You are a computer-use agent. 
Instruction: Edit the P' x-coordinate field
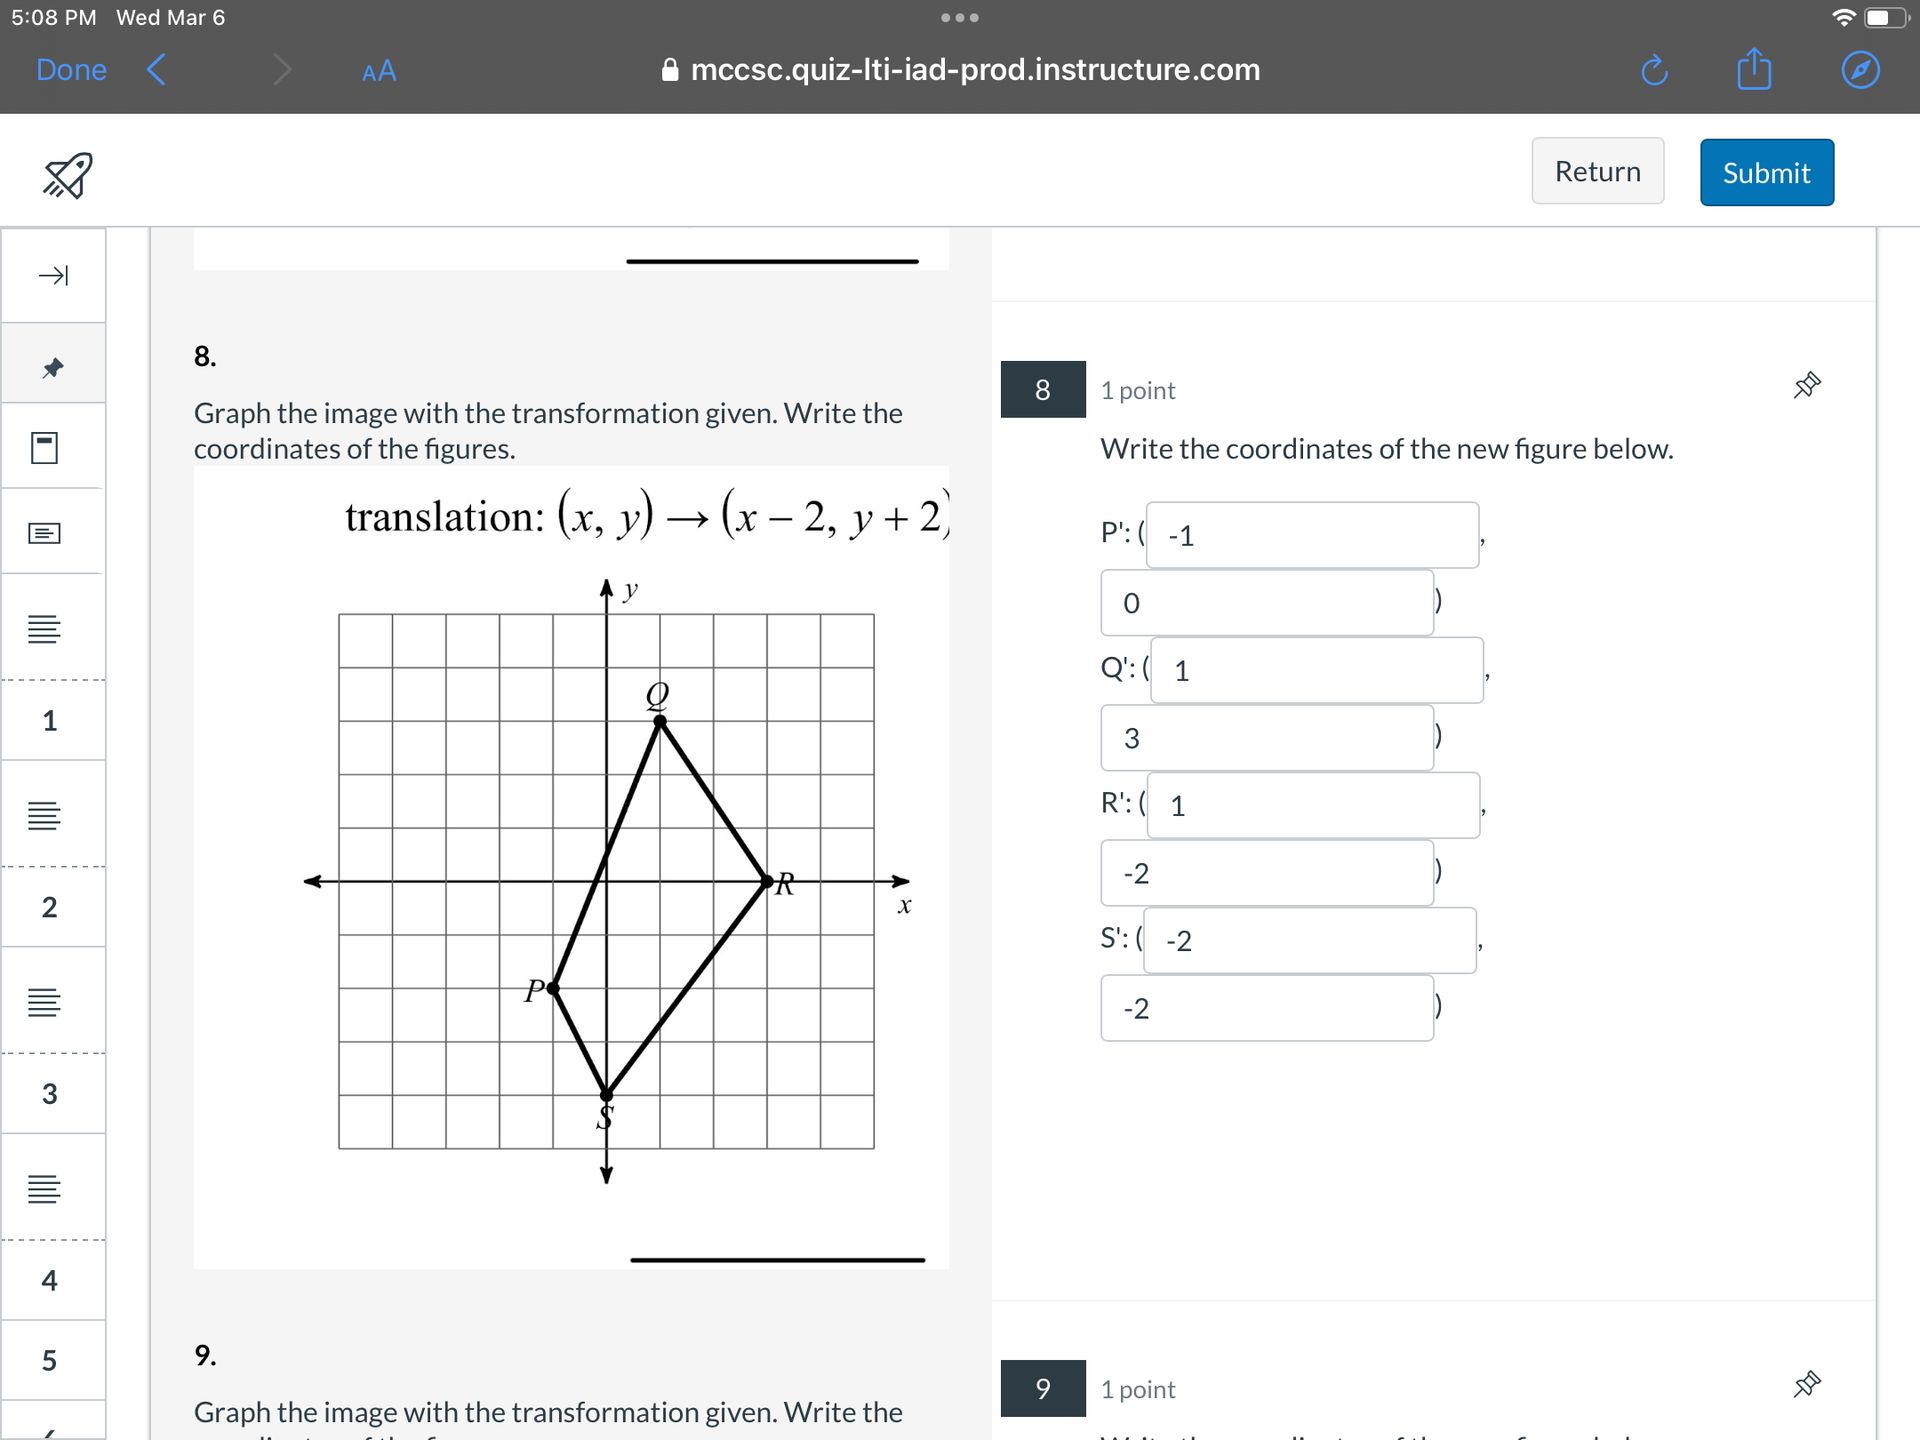coord(1312,536)
